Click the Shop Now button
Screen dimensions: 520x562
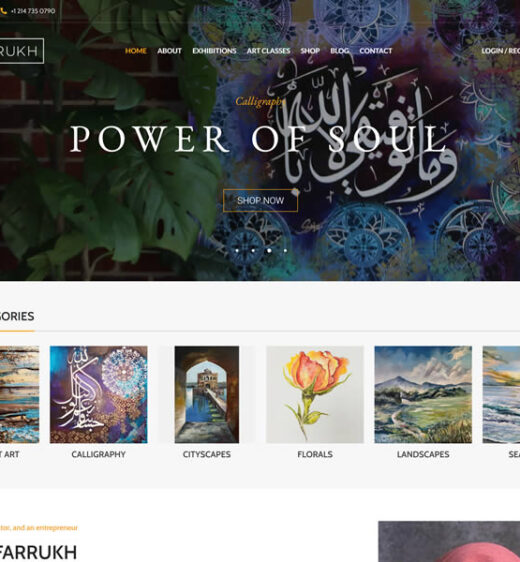pos(261,200)
